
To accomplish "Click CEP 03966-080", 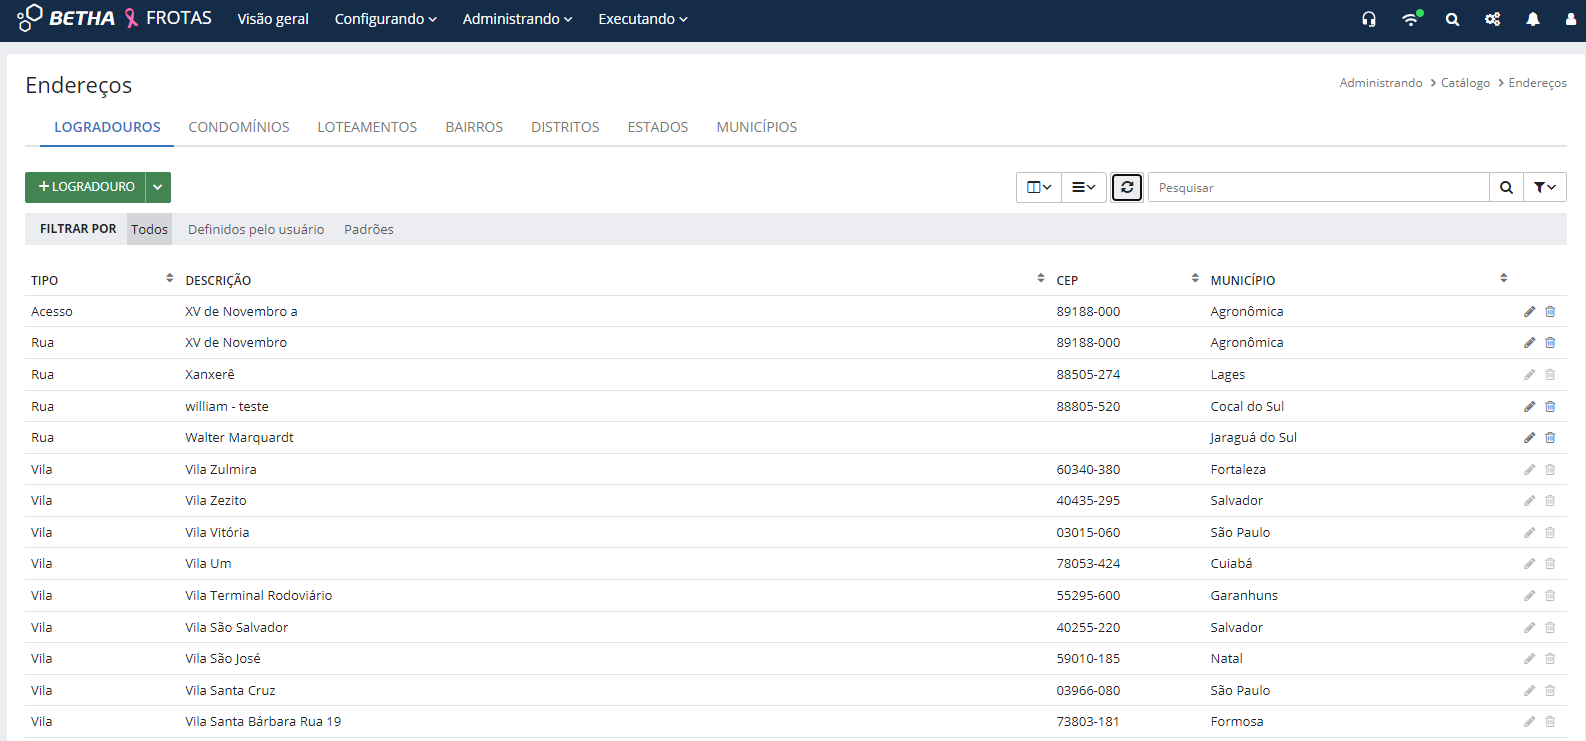I will (1088, 691).
